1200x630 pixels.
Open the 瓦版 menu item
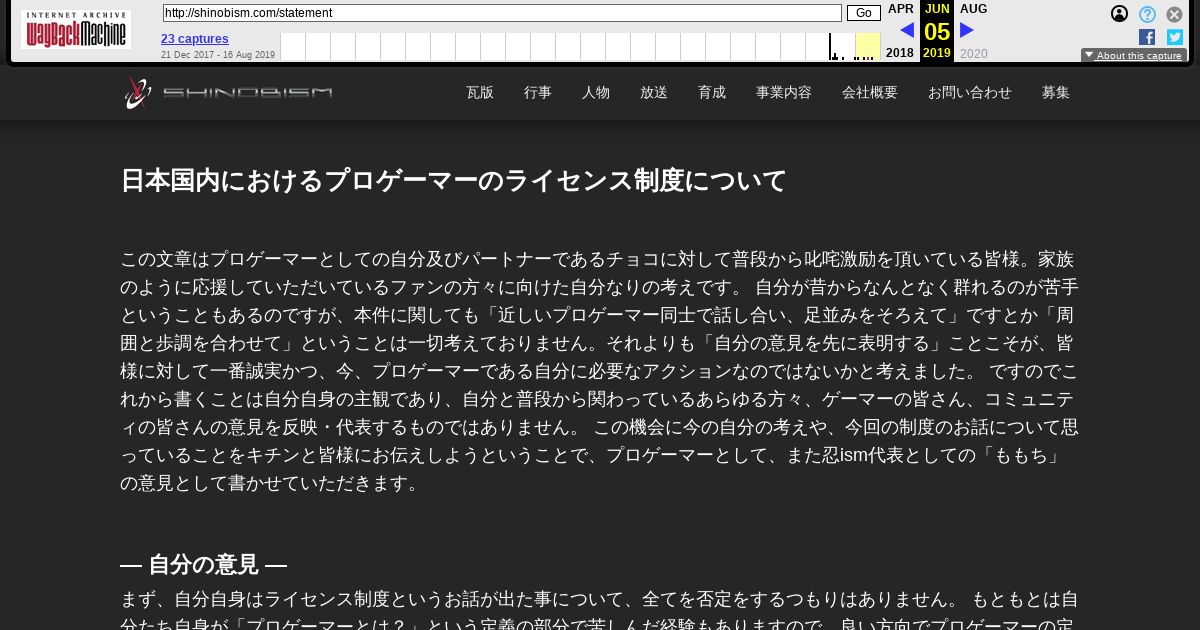pyautogui.click(x=480, y=92)
